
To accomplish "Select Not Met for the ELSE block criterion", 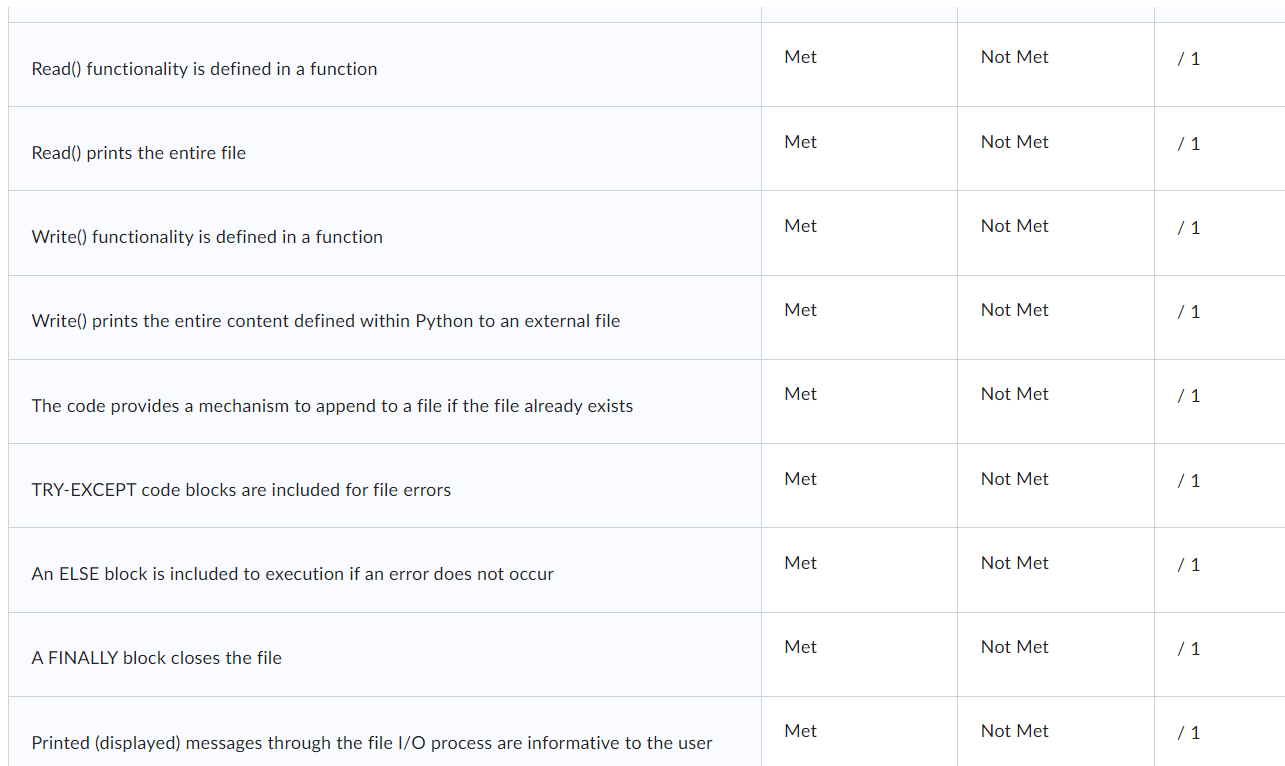I will click(x=1014, y=563).
